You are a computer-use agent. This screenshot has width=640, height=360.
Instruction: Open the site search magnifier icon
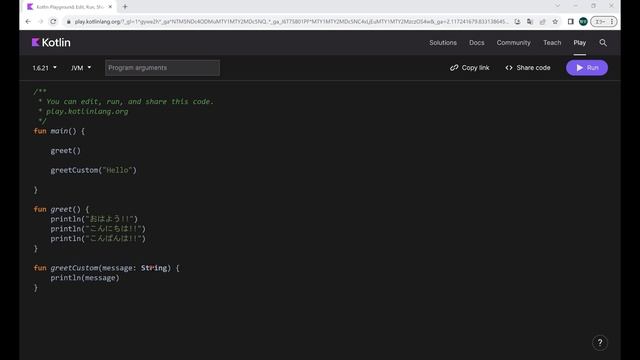[x=603, y=42]
